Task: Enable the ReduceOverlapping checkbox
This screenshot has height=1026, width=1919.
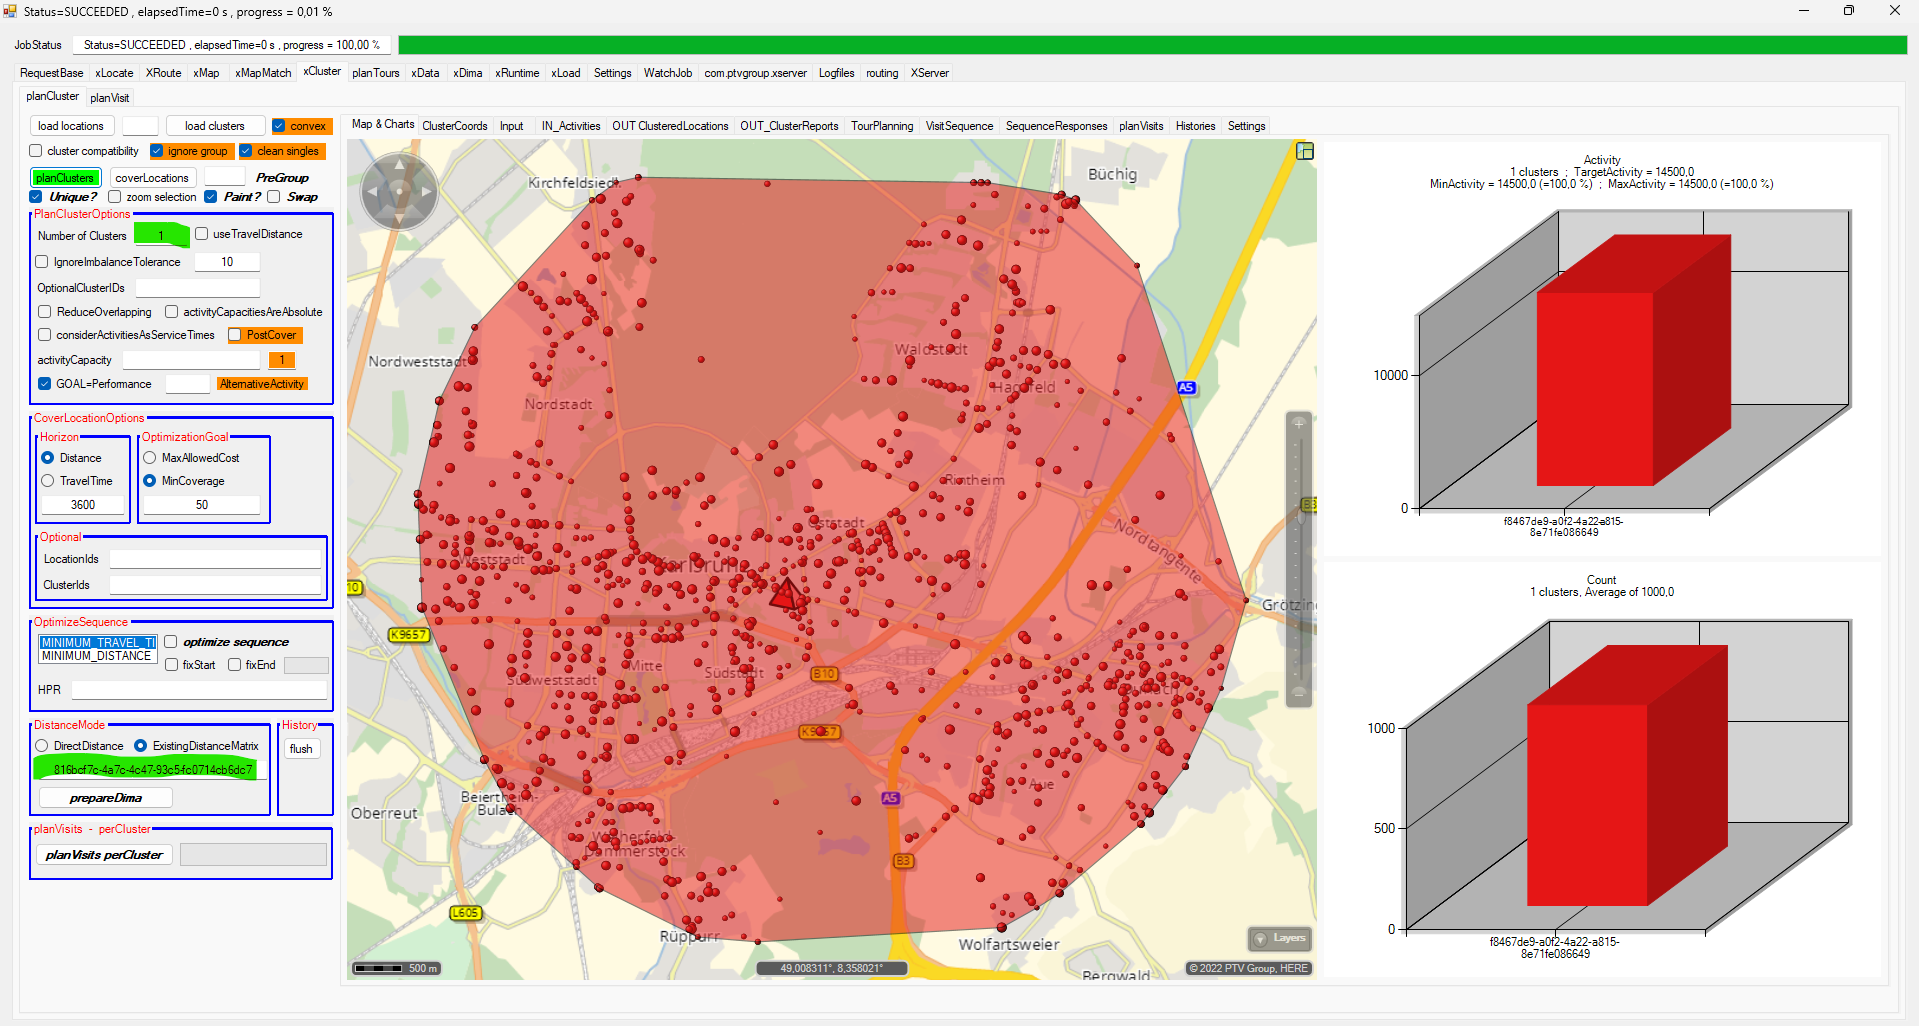Action: pos(45,312)
